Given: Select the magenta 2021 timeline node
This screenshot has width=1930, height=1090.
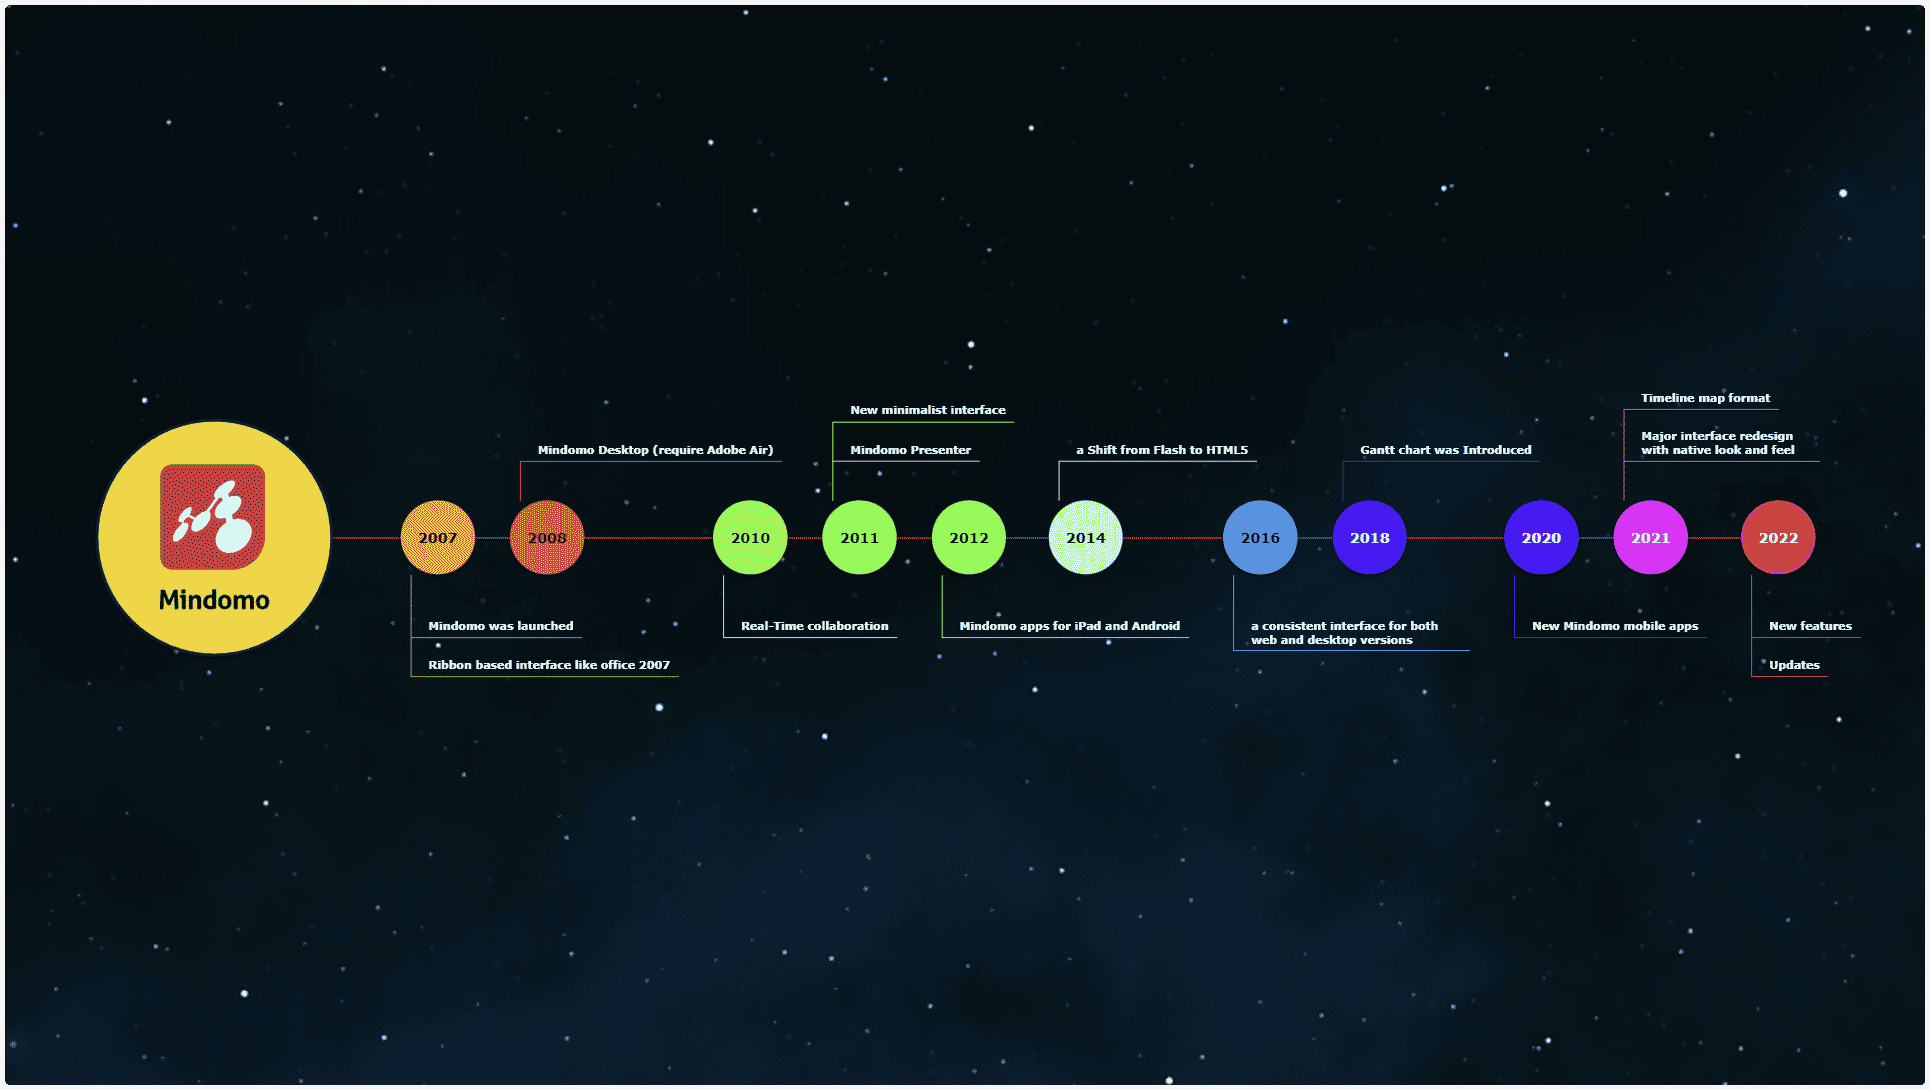Looking at the screenshot, I should pos(1651,538).
